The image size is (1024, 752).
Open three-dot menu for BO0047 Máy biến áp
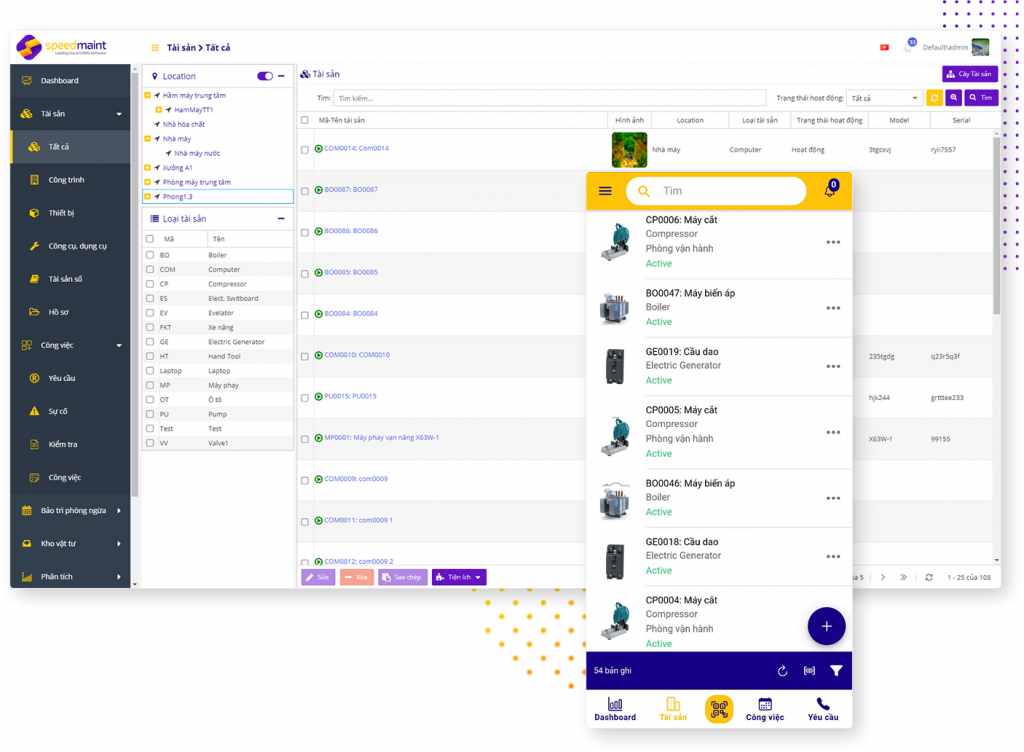point(833,308)
